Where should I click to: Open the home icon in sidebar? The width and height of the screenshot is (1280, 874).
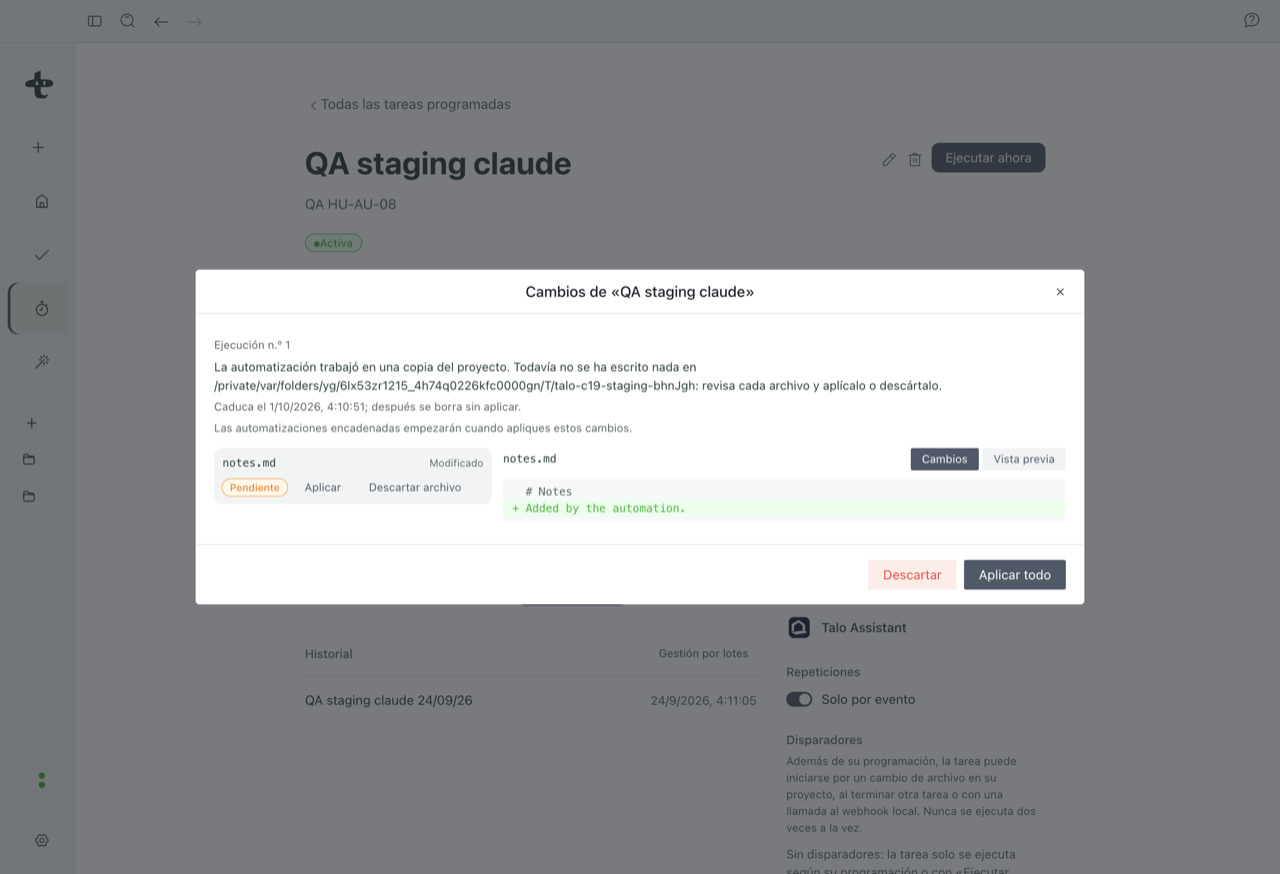(42, 201)
